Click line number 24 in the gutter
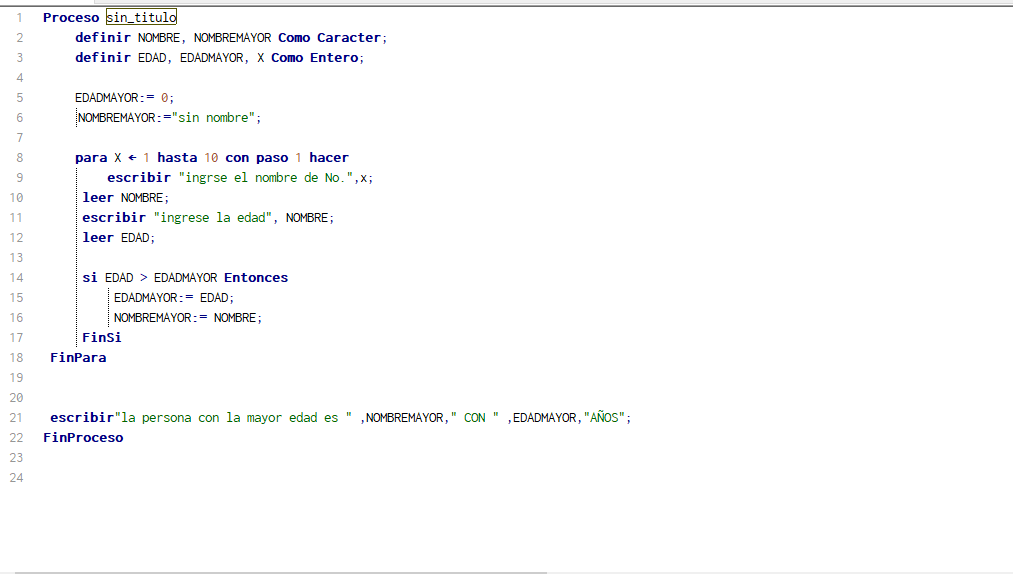The height and width of the screenshot is (574, 1013). click(16, 478)
